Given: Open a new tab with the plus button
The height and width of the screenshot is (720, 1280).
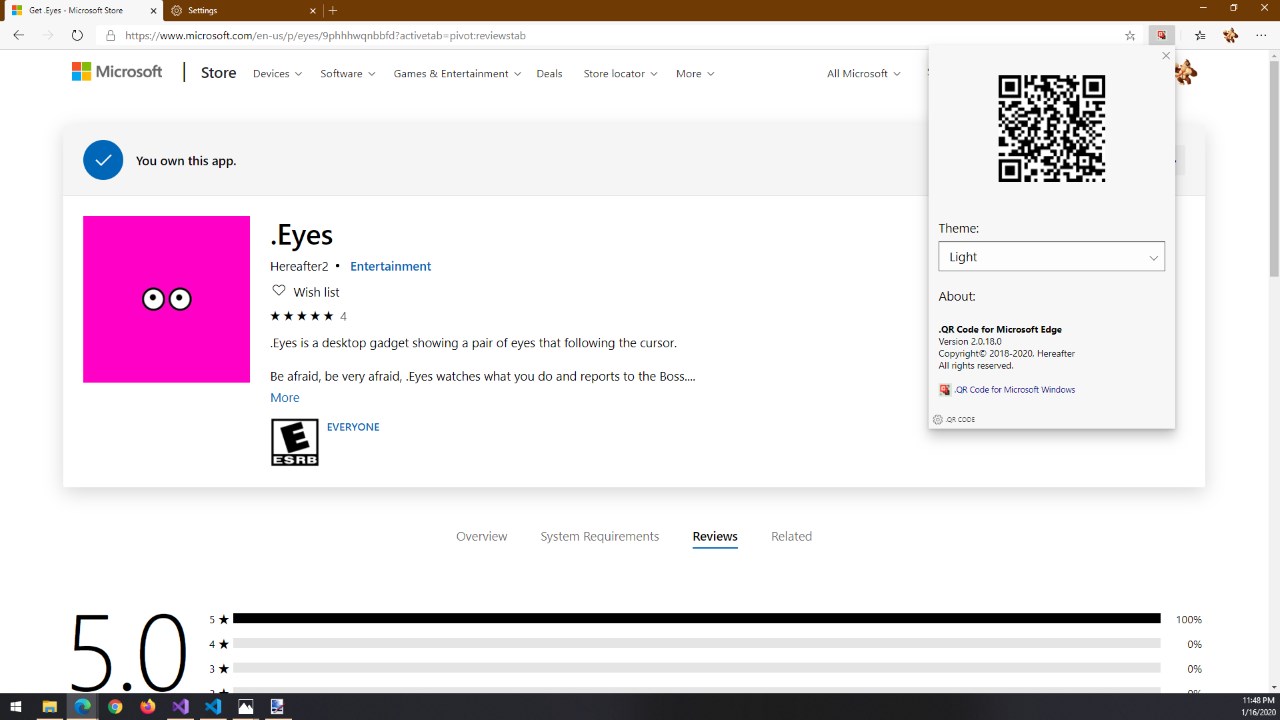Looking at the screenshot, I should point(333,10).
